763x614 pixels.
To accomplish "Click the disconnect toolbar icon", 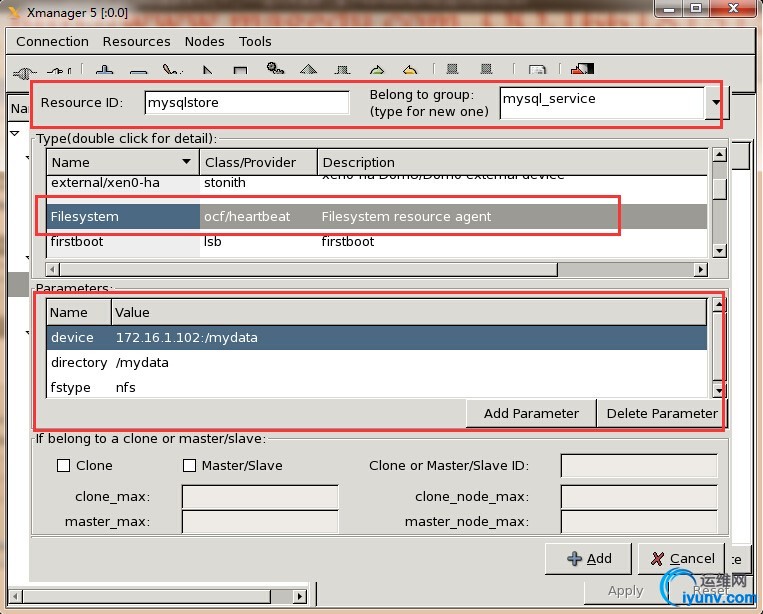I will (x=59, y=71).
